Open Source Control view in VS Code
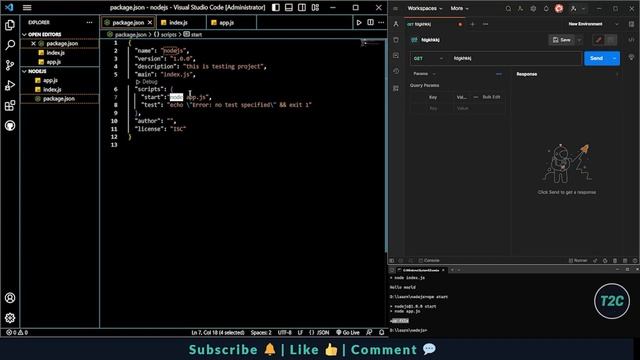640x360 pixels. (x=10, y=65)
